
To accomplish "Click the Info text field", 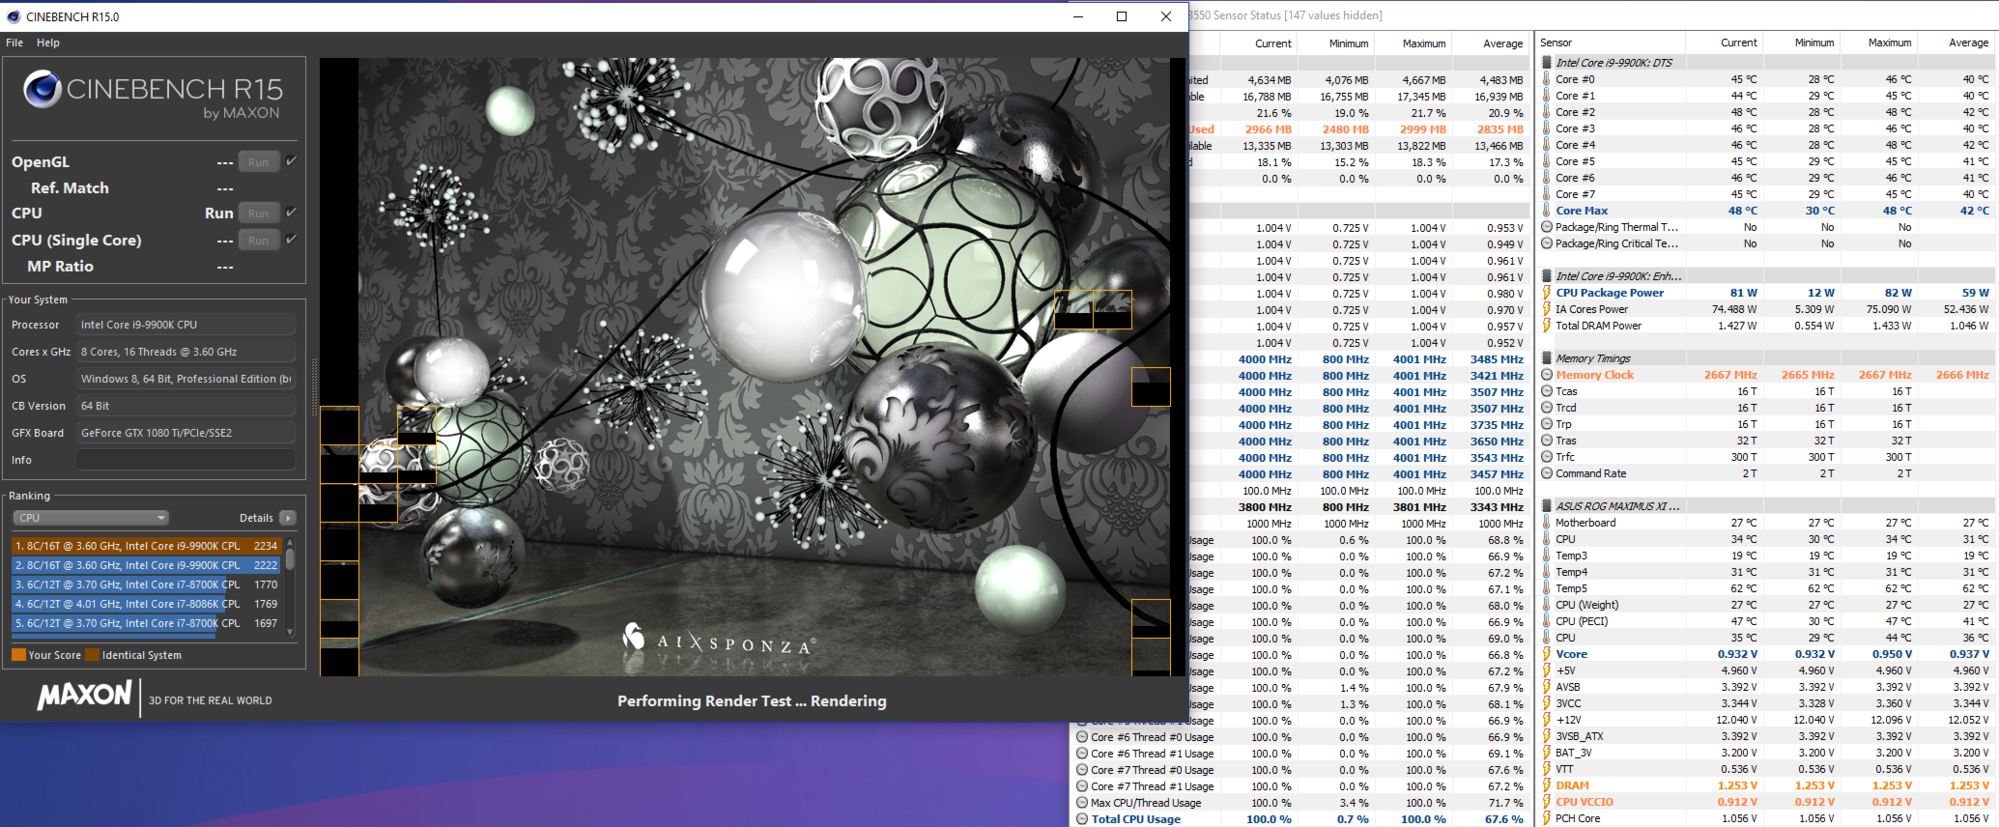I will point(185,460).
